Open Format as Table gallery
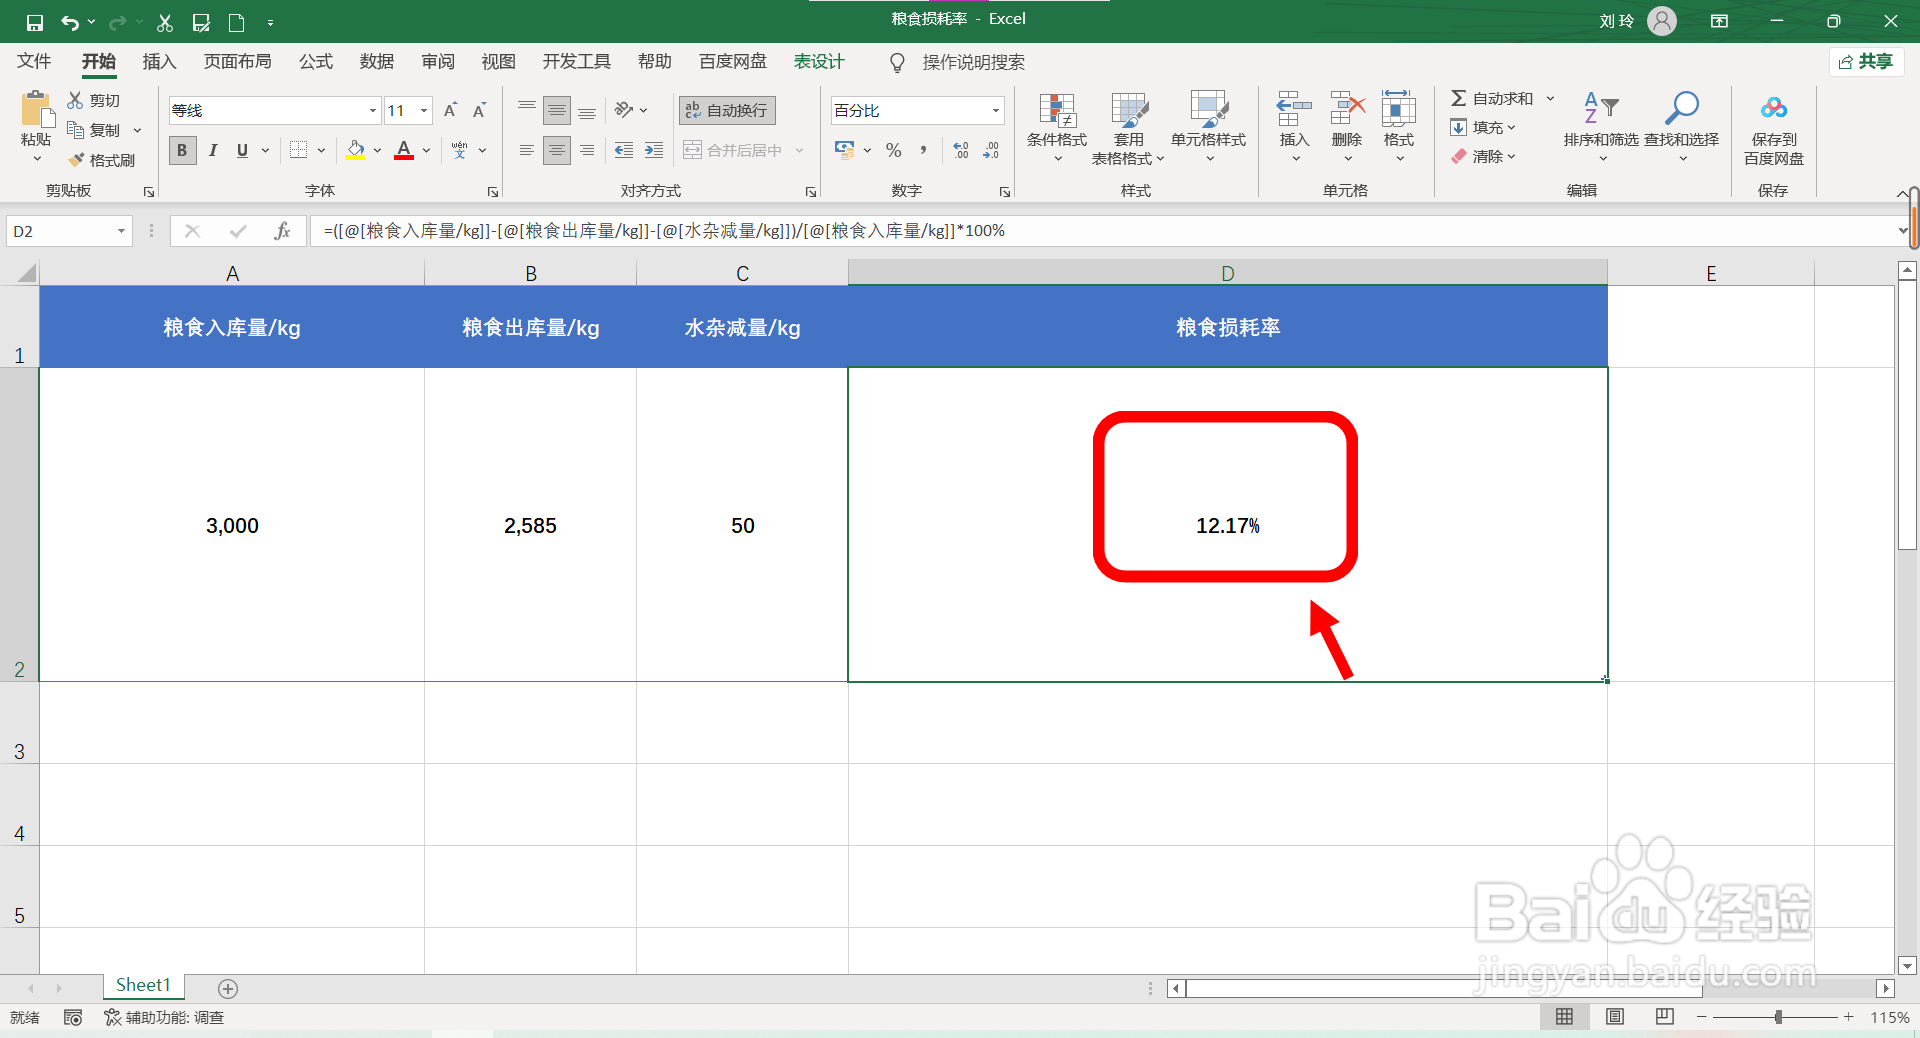The image size is (1920, 1038). point(1129,128)
